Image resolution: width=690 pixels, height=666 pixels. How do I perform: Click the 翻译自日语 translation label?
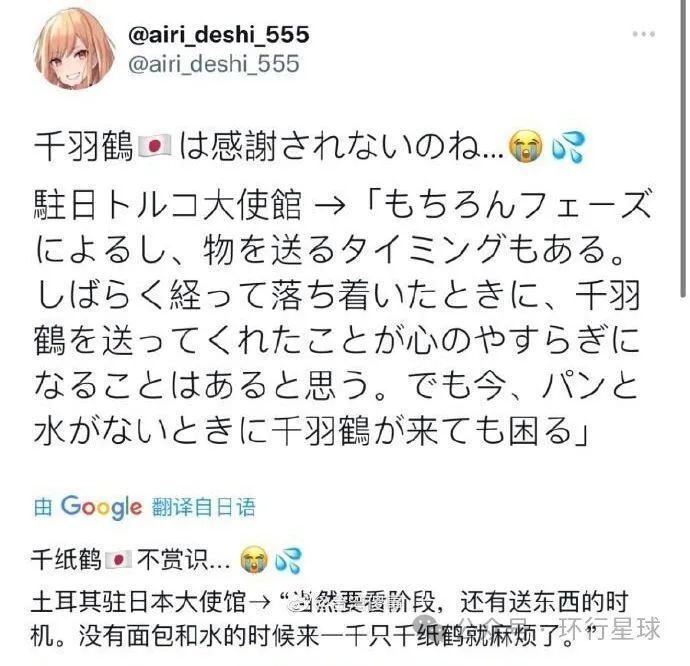204,507
